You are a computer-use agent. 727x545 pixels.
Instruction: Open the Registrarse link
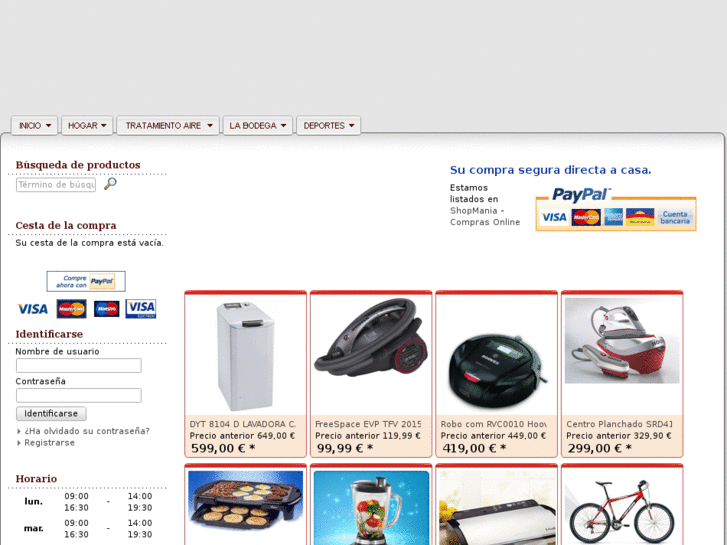tap(49, 442)
